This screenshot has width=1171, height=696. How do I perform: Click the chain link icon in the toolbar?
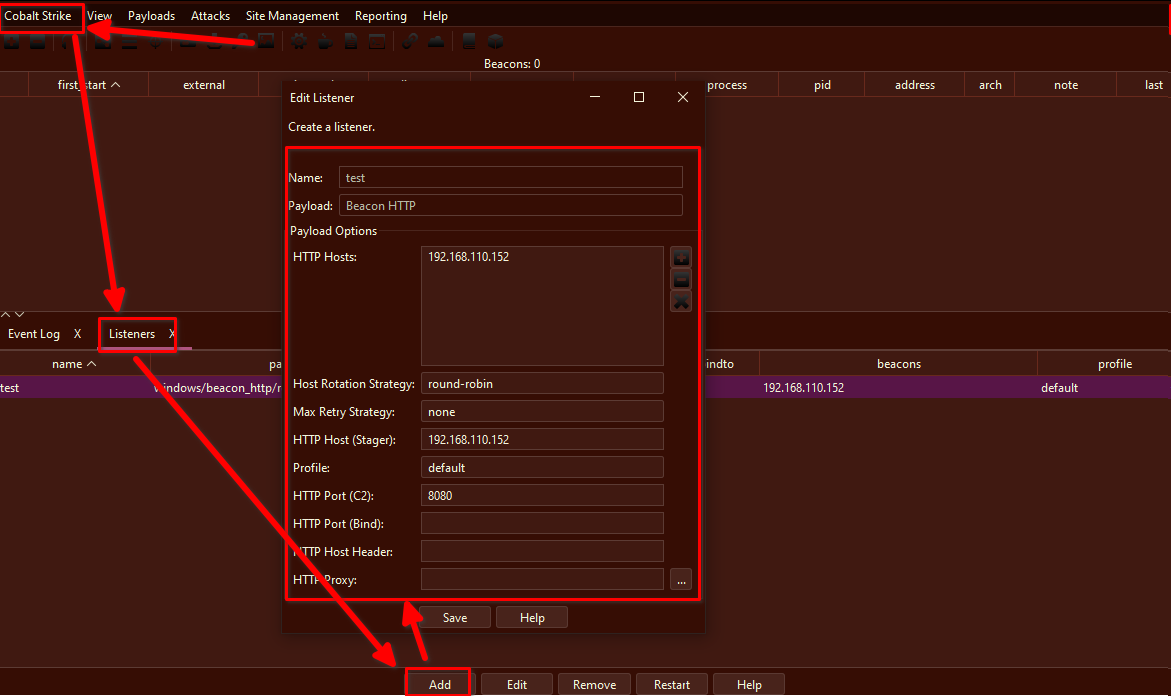point(410,42)
